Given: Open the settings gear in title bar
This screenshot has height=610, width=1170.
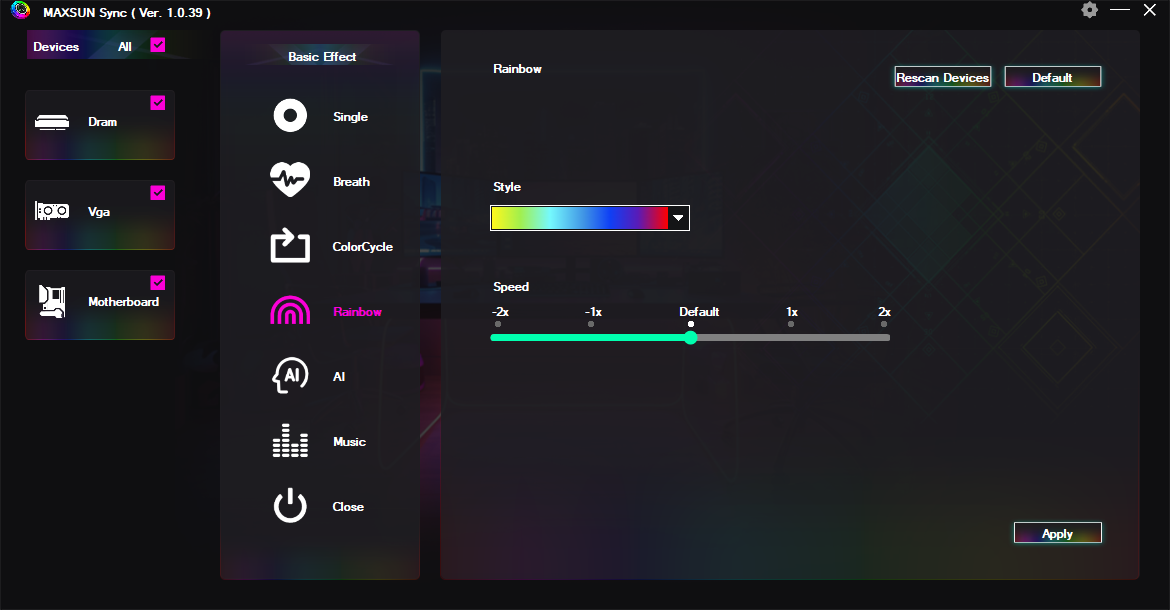Looking at the screenshot, I should click(1089, 10).
